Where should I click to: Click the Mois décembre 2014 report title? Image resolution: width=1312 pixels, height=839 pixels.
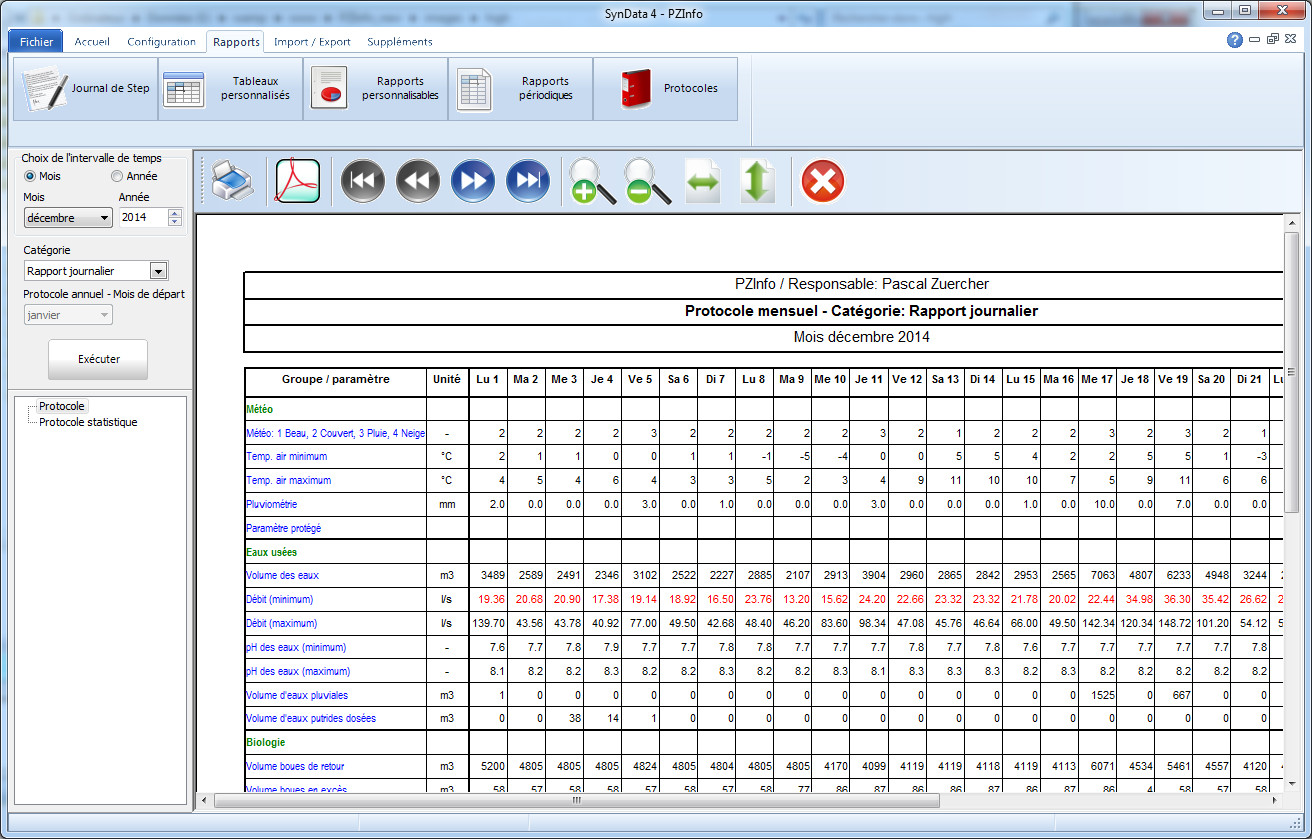861,337
